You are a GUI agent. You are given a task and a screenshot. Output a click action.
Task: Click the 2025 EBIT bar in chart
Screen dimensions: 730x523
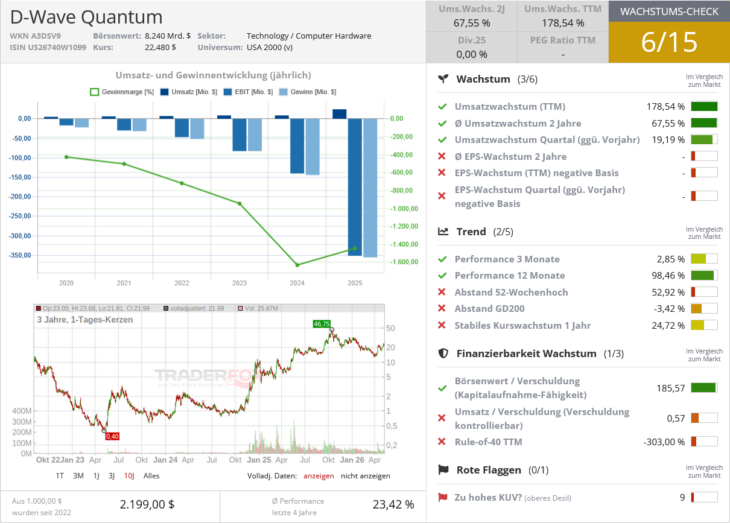click(355, 187)
